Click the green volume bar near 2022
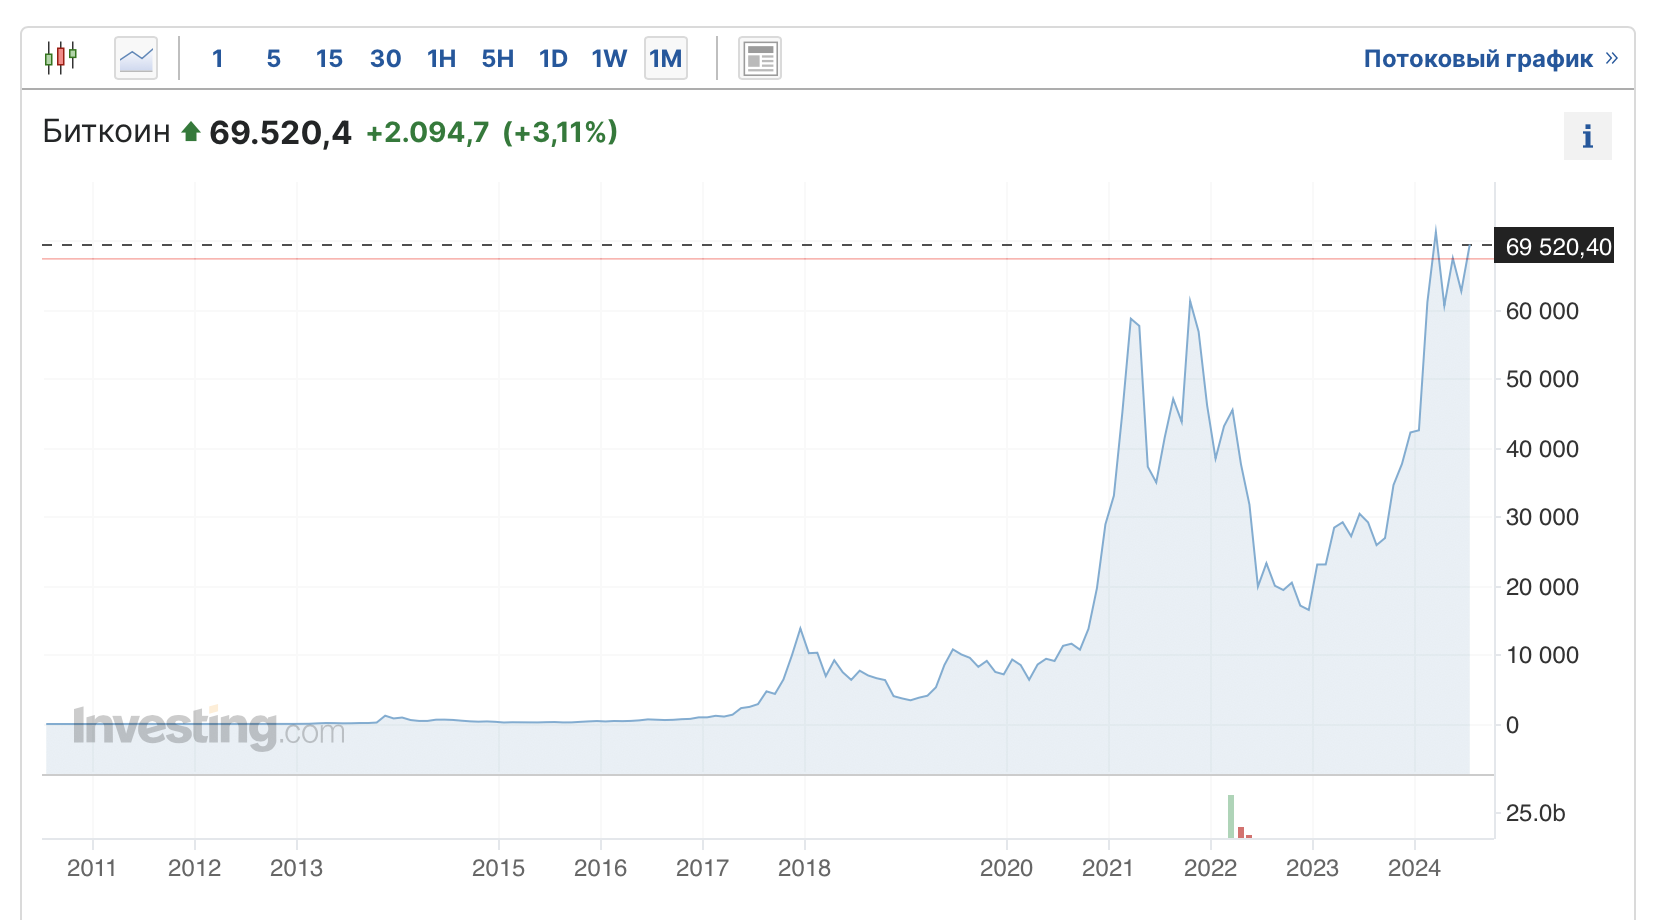The height and width of the screenshot is (920, 1654). 1231,816
